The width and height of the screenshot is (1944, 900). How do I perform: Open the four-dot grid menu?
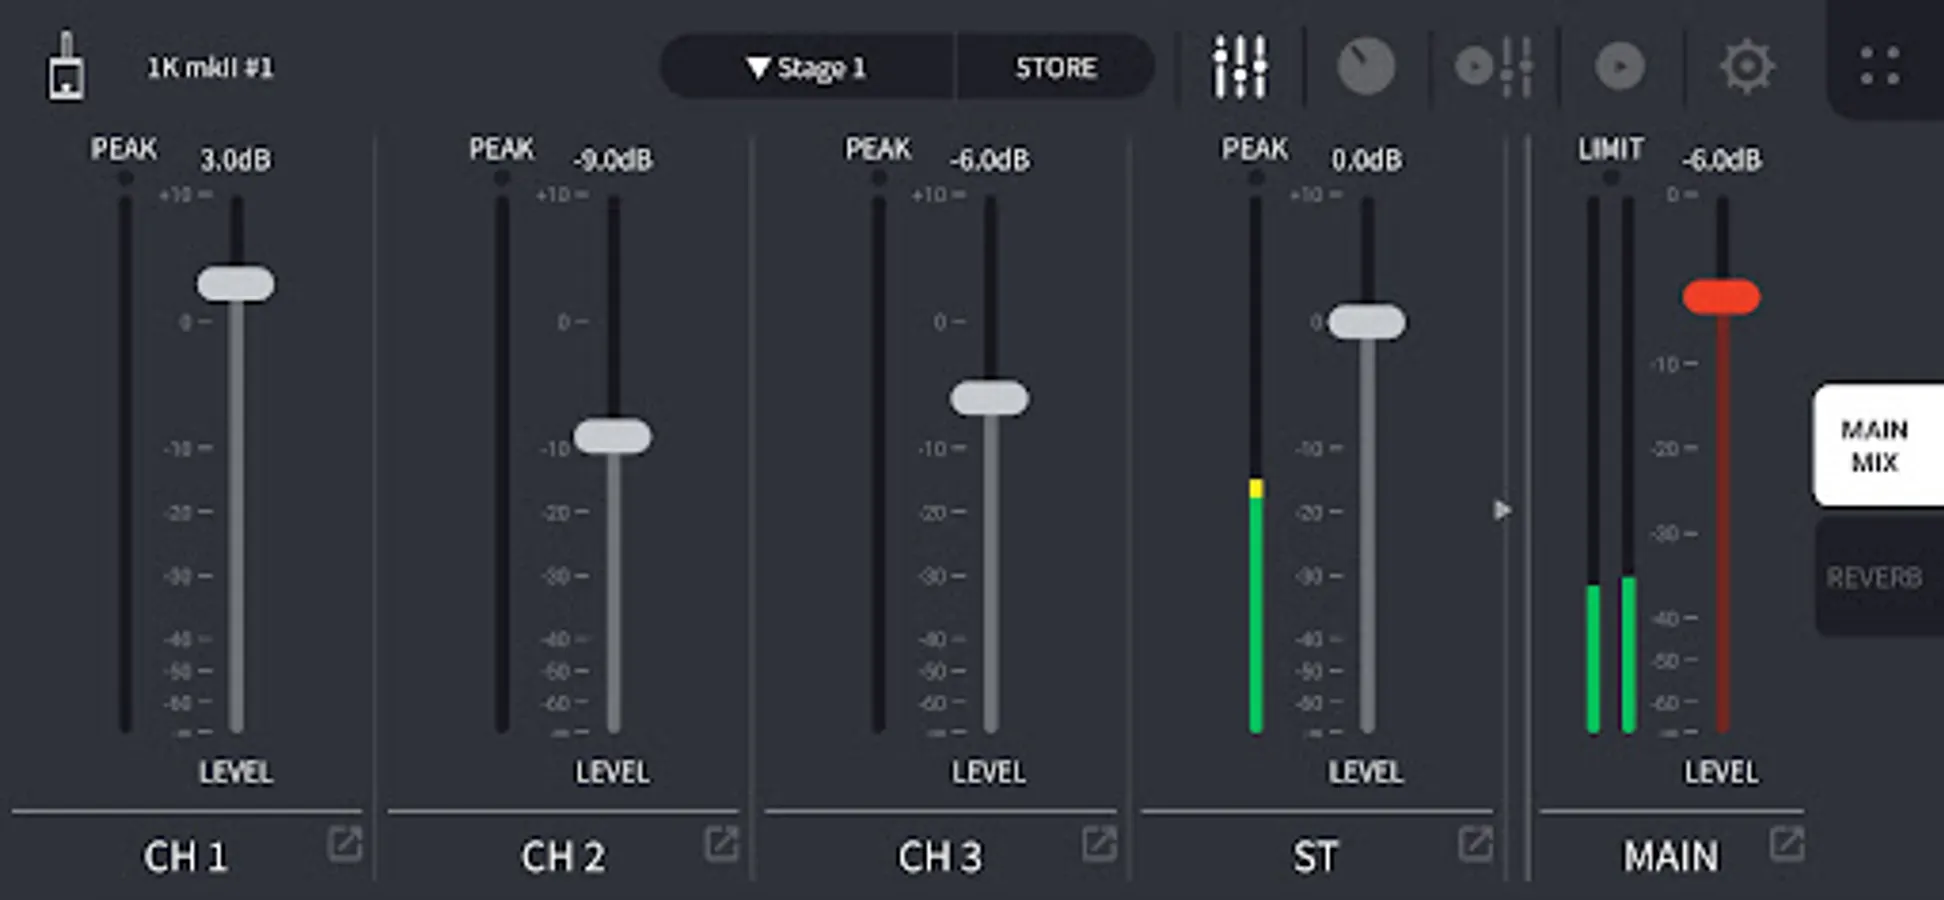pos(1879,66)
